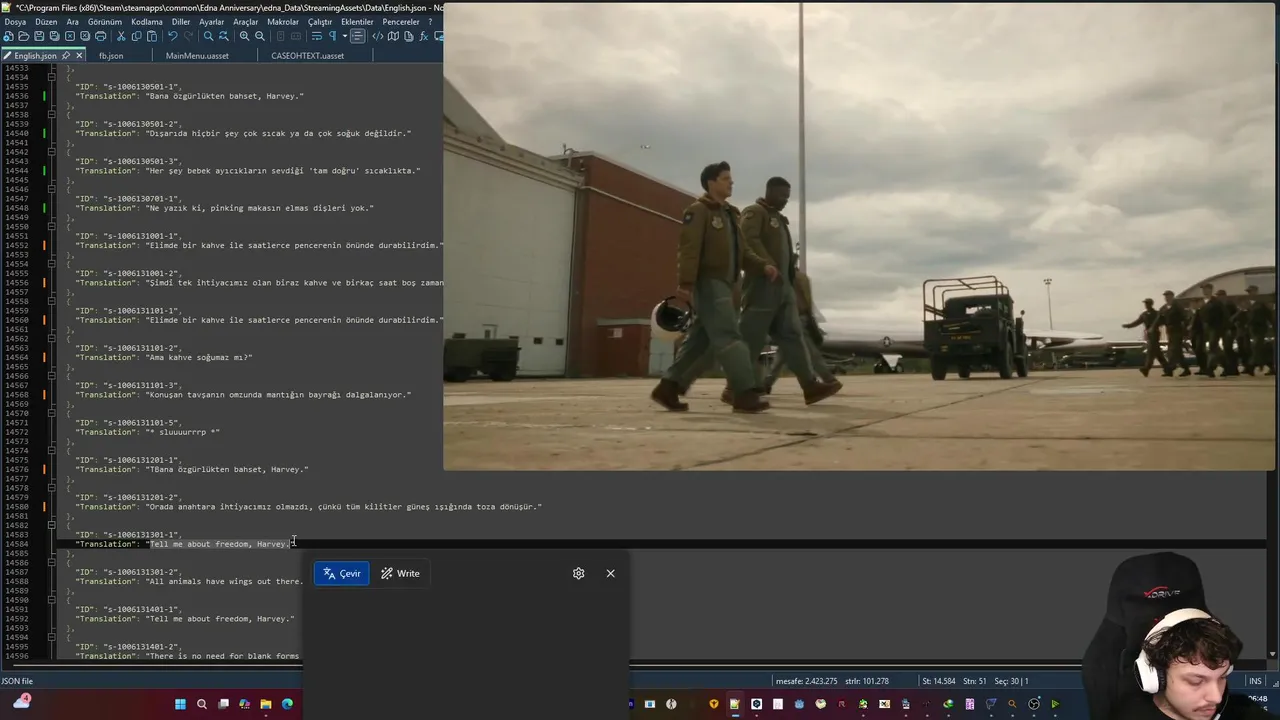Click the Write button in popup
This screenshot has width=1280, height=720.
tap(400, 573)
